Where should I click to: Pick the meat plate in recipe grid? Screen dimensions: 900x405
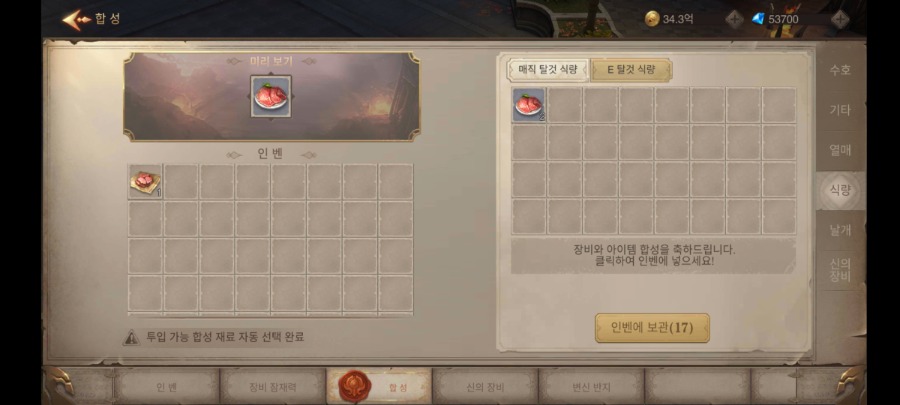pos(529,105)
